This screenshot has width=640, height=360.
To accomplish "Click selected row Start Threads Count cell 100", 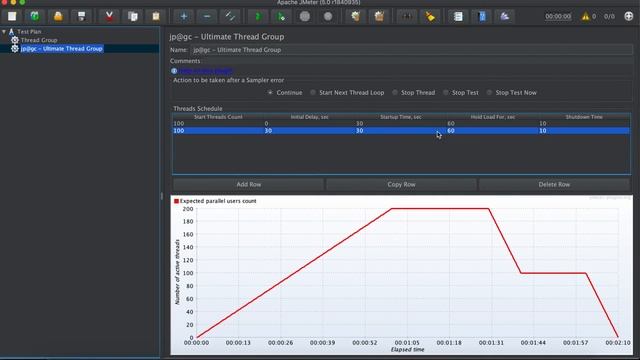I will [x=218, y=131].
